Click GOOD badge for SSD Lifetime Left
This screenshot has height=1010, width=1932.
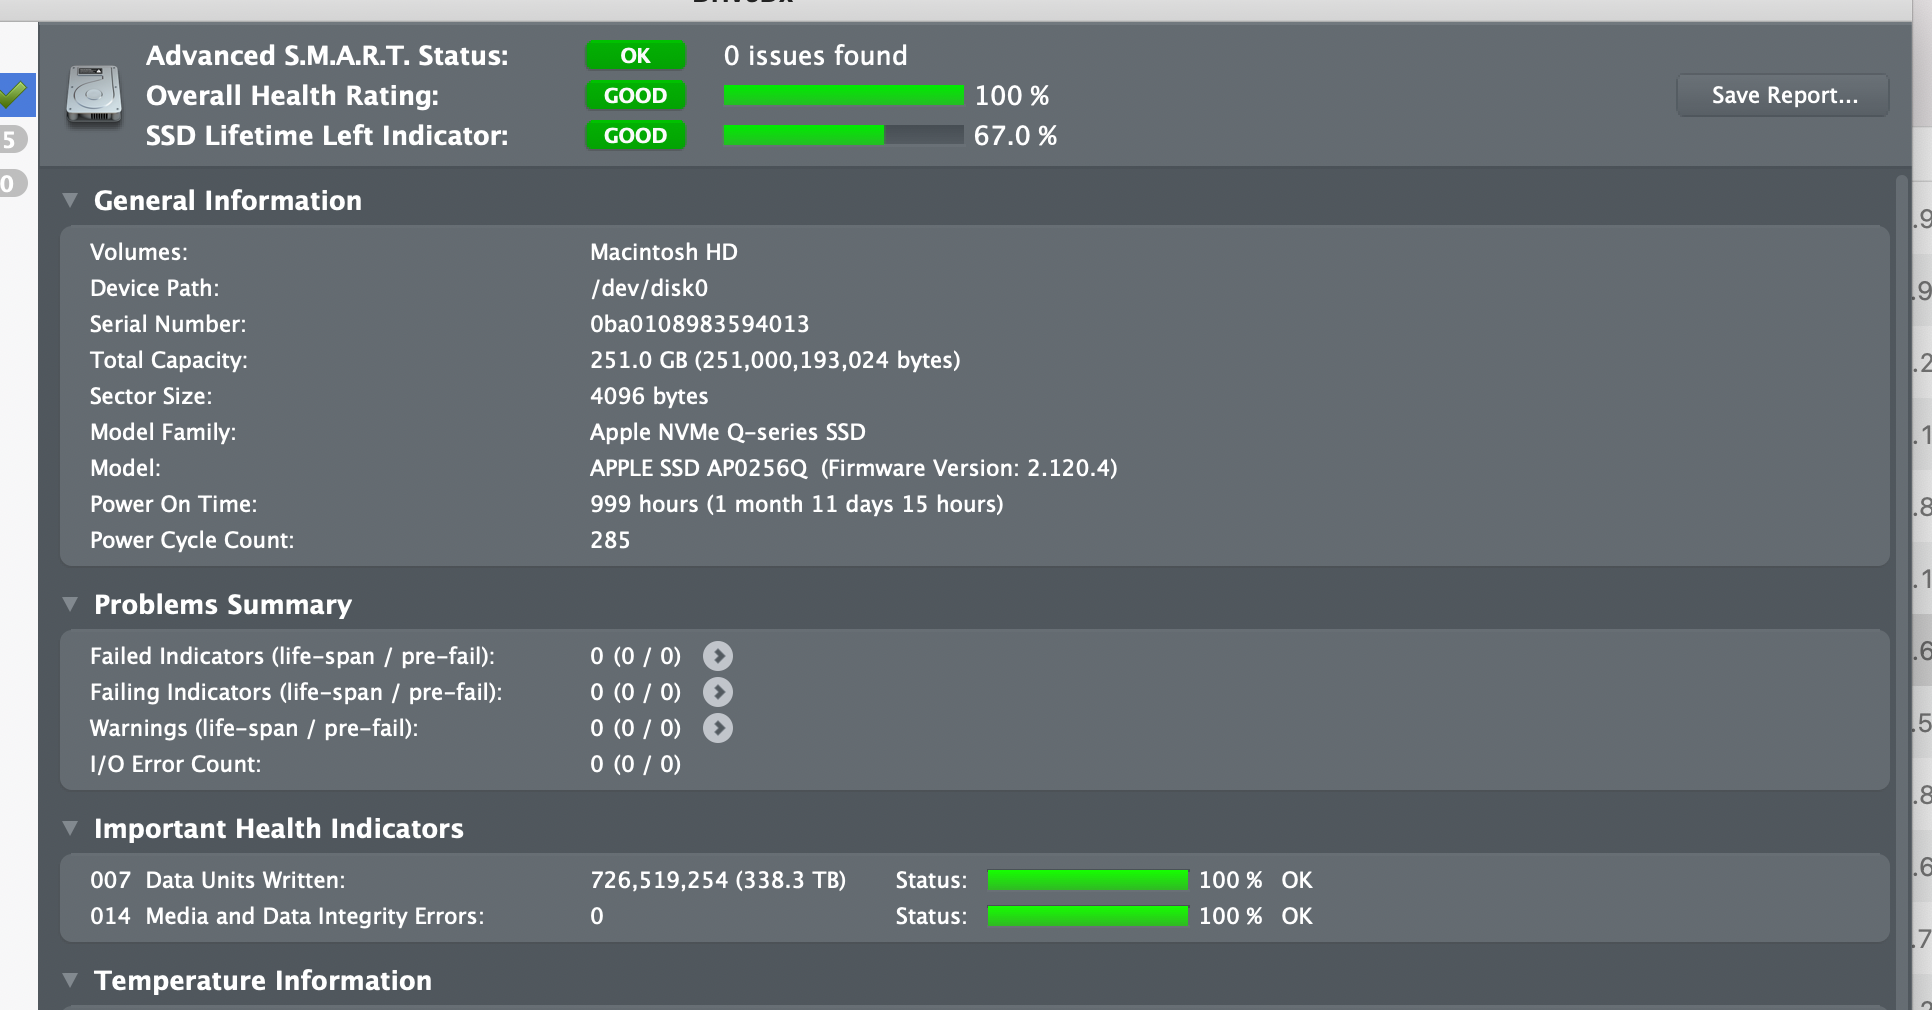coord(635,136)
